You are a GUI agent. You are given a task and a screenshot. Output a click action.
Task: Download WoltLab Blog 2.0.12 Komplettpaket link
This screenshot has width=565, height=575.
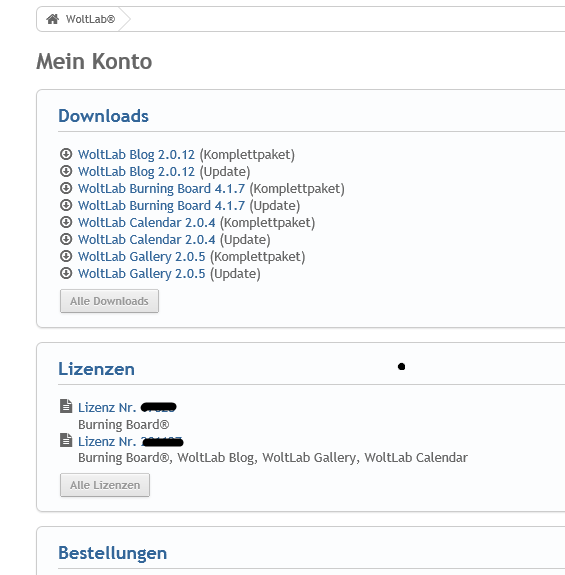(x=136, y=154)
